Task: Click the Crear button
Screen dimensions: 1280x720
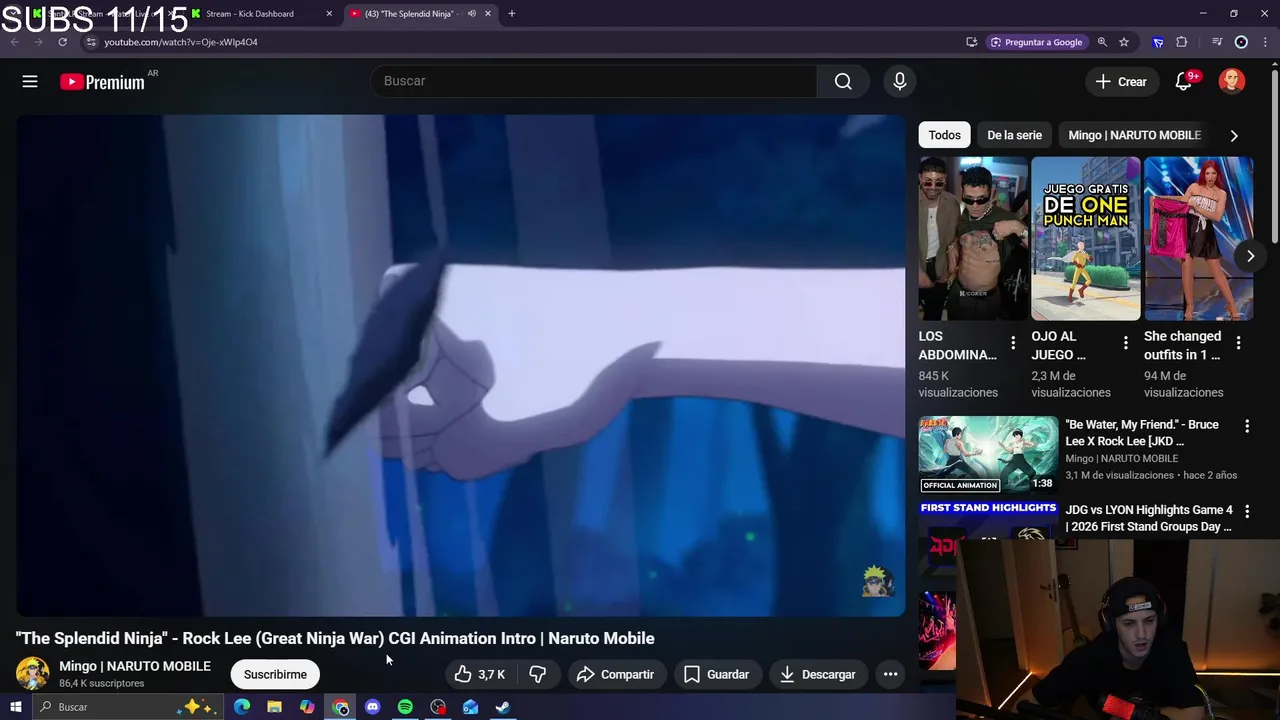Action: coord(1121,81)
